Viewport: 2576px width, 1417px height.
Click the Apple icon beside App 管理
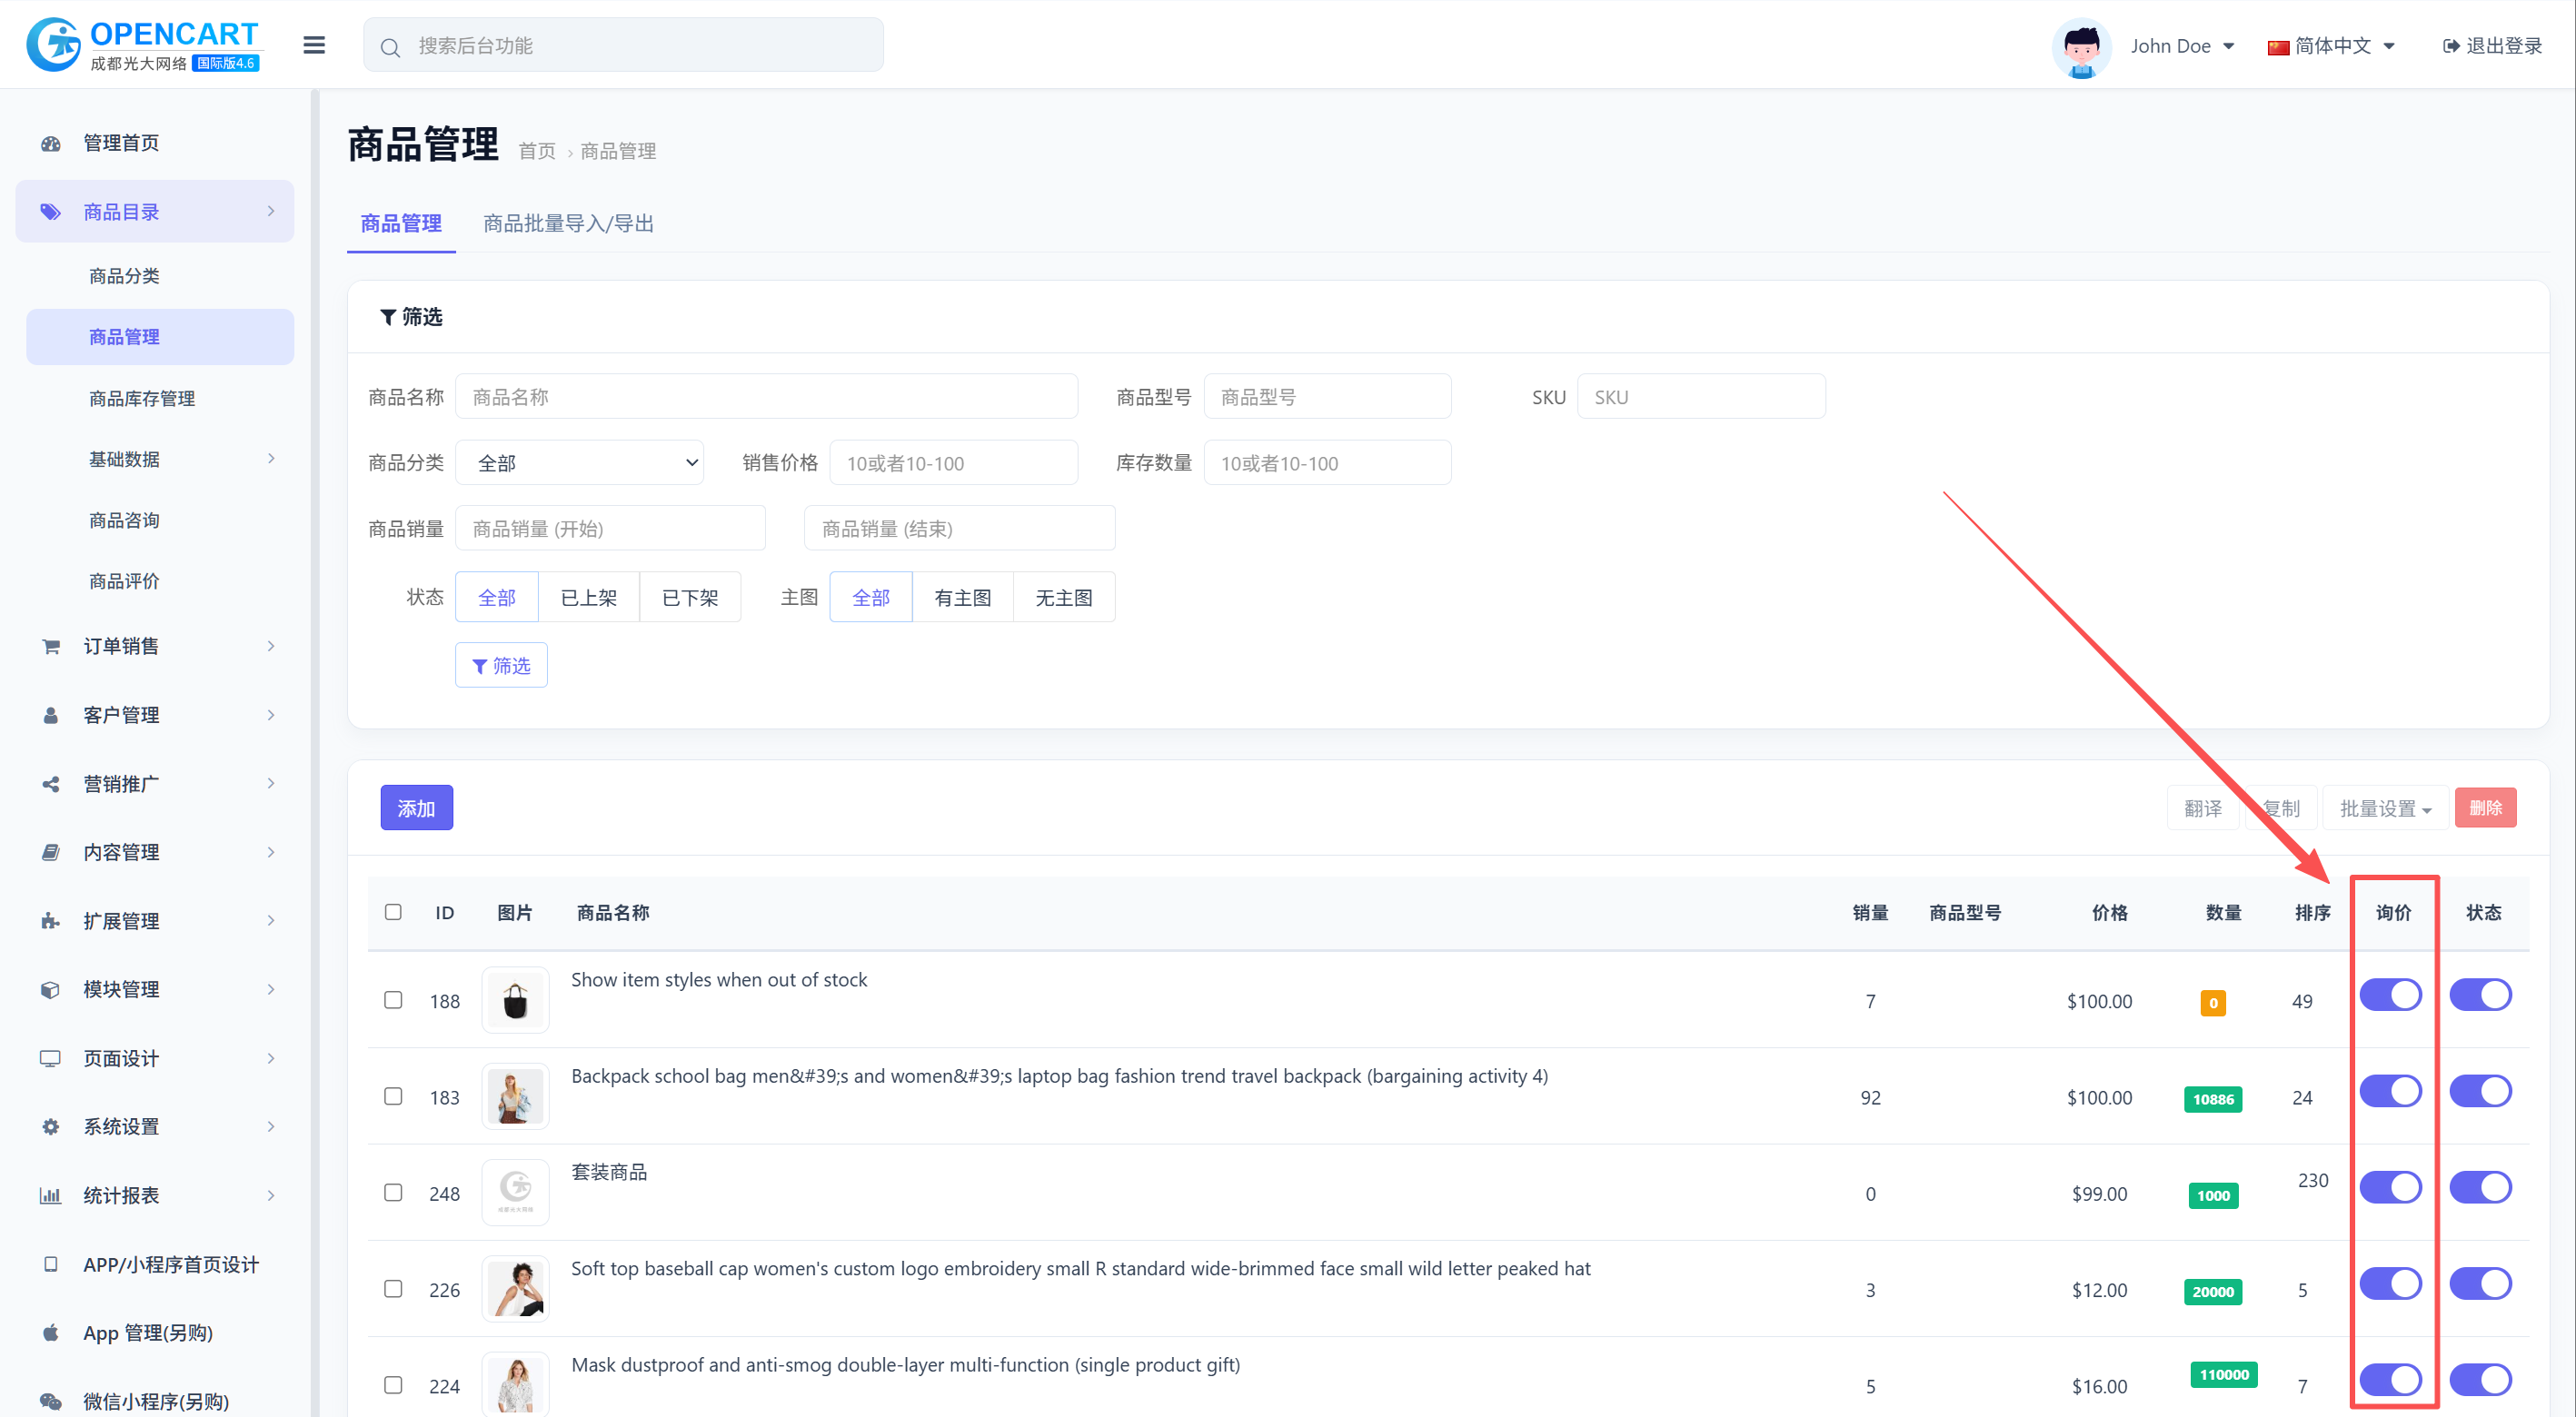[x=50, y=1333]
